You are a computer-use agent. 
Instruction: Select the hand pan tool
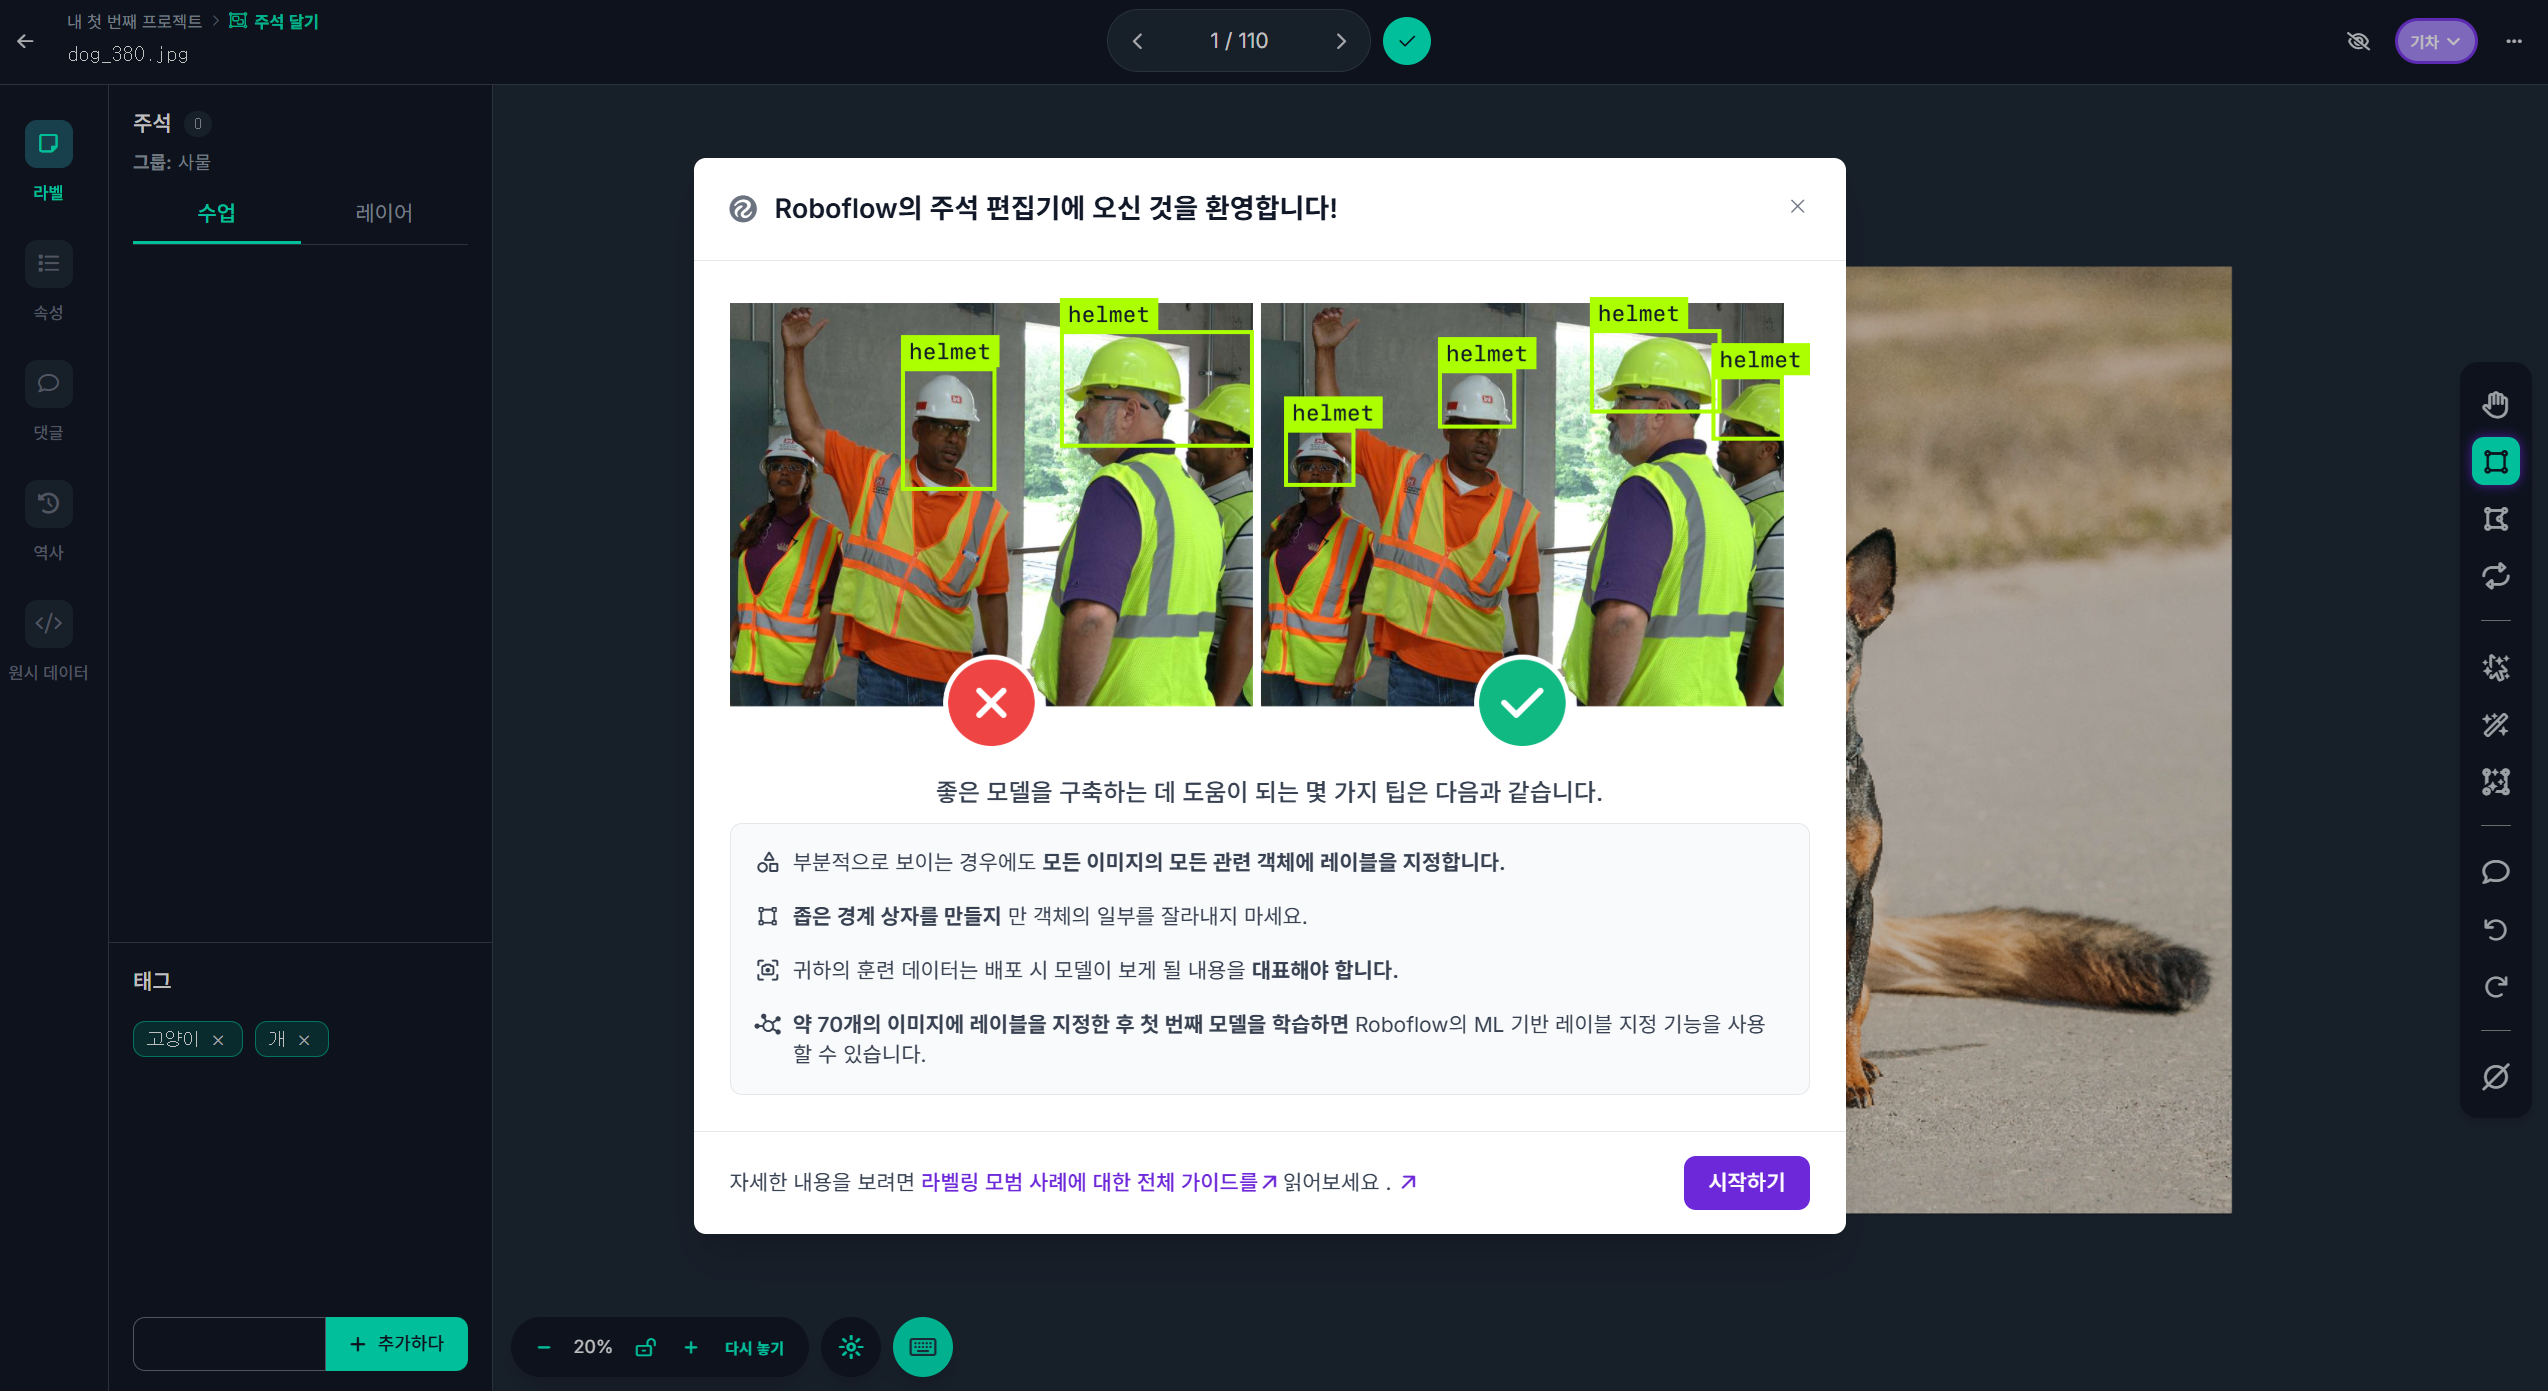(2495, 405)
